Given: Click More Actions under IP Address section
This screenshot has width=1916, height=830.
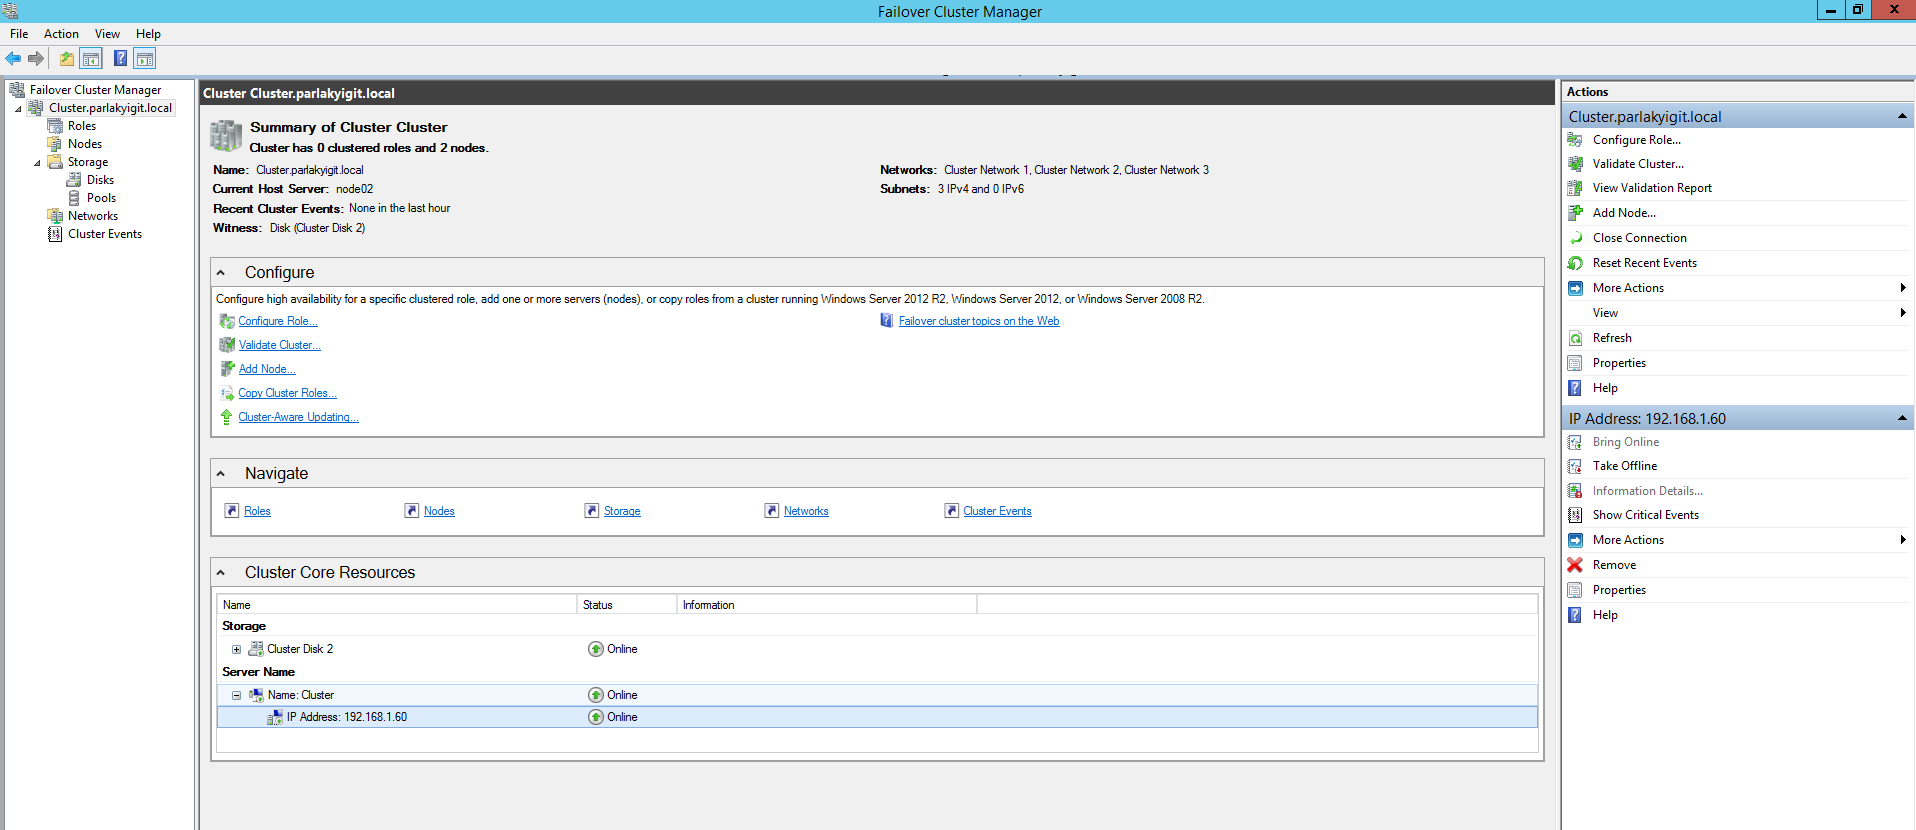Looking at the screenshot, I should tap(1738, 540).
